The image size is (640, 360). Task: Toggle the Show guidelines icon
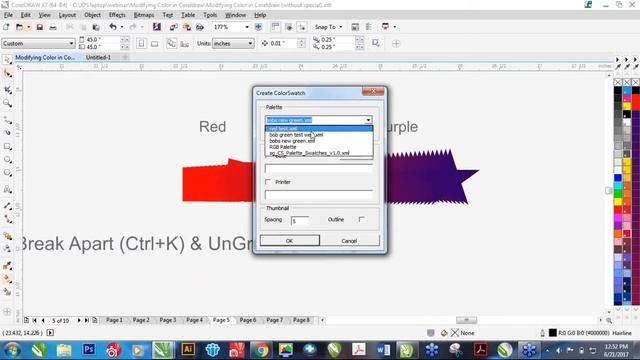[302, 27]
